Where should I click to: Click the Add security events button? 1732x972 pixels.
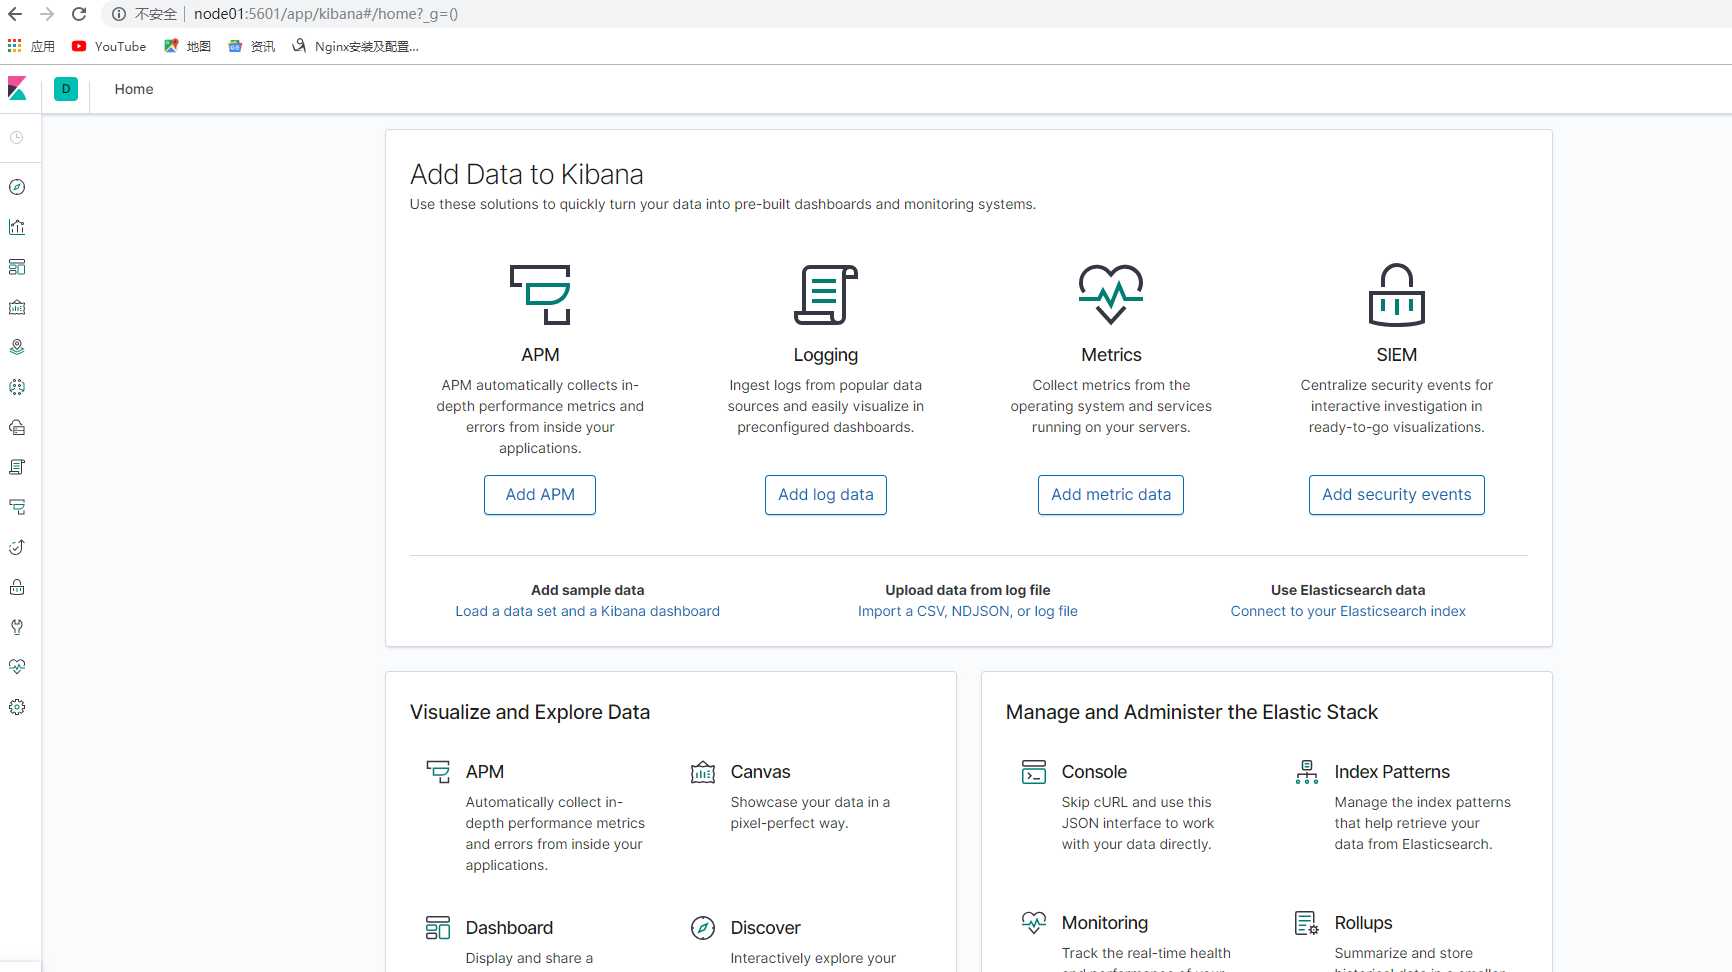point(1397,495)
